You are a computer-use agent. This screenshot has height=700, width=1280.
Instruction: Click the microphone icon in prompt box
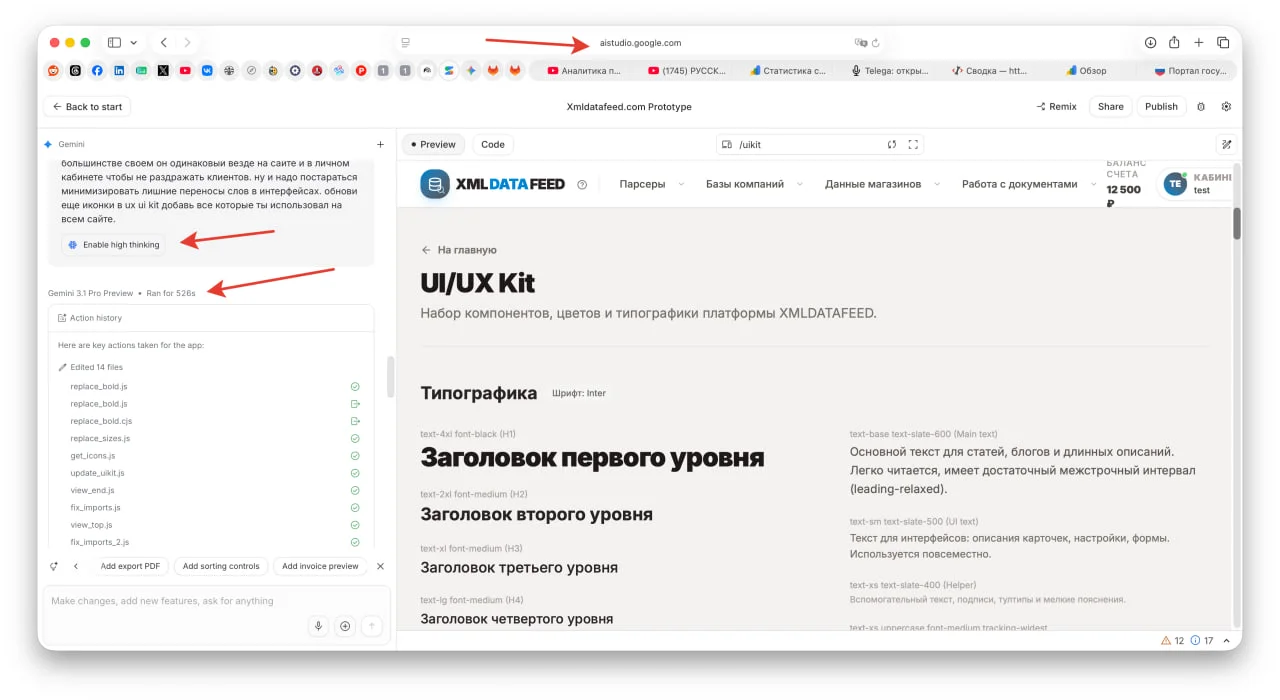click(318, 626)
